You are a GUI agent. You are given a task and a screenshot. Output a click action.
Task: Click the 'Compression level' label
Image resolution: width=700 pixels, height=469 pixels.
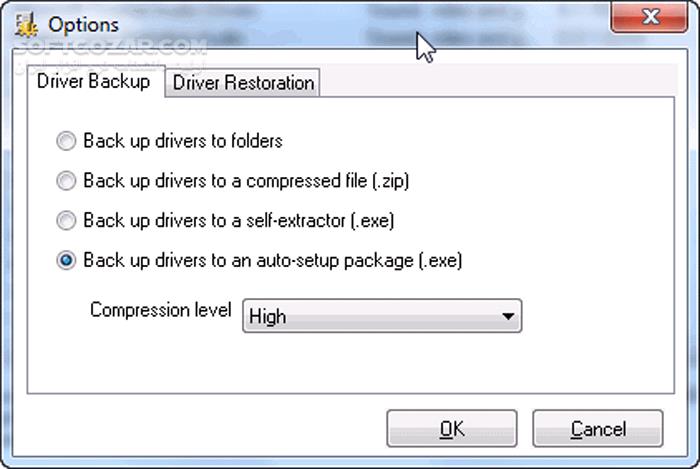coord(161,310)
